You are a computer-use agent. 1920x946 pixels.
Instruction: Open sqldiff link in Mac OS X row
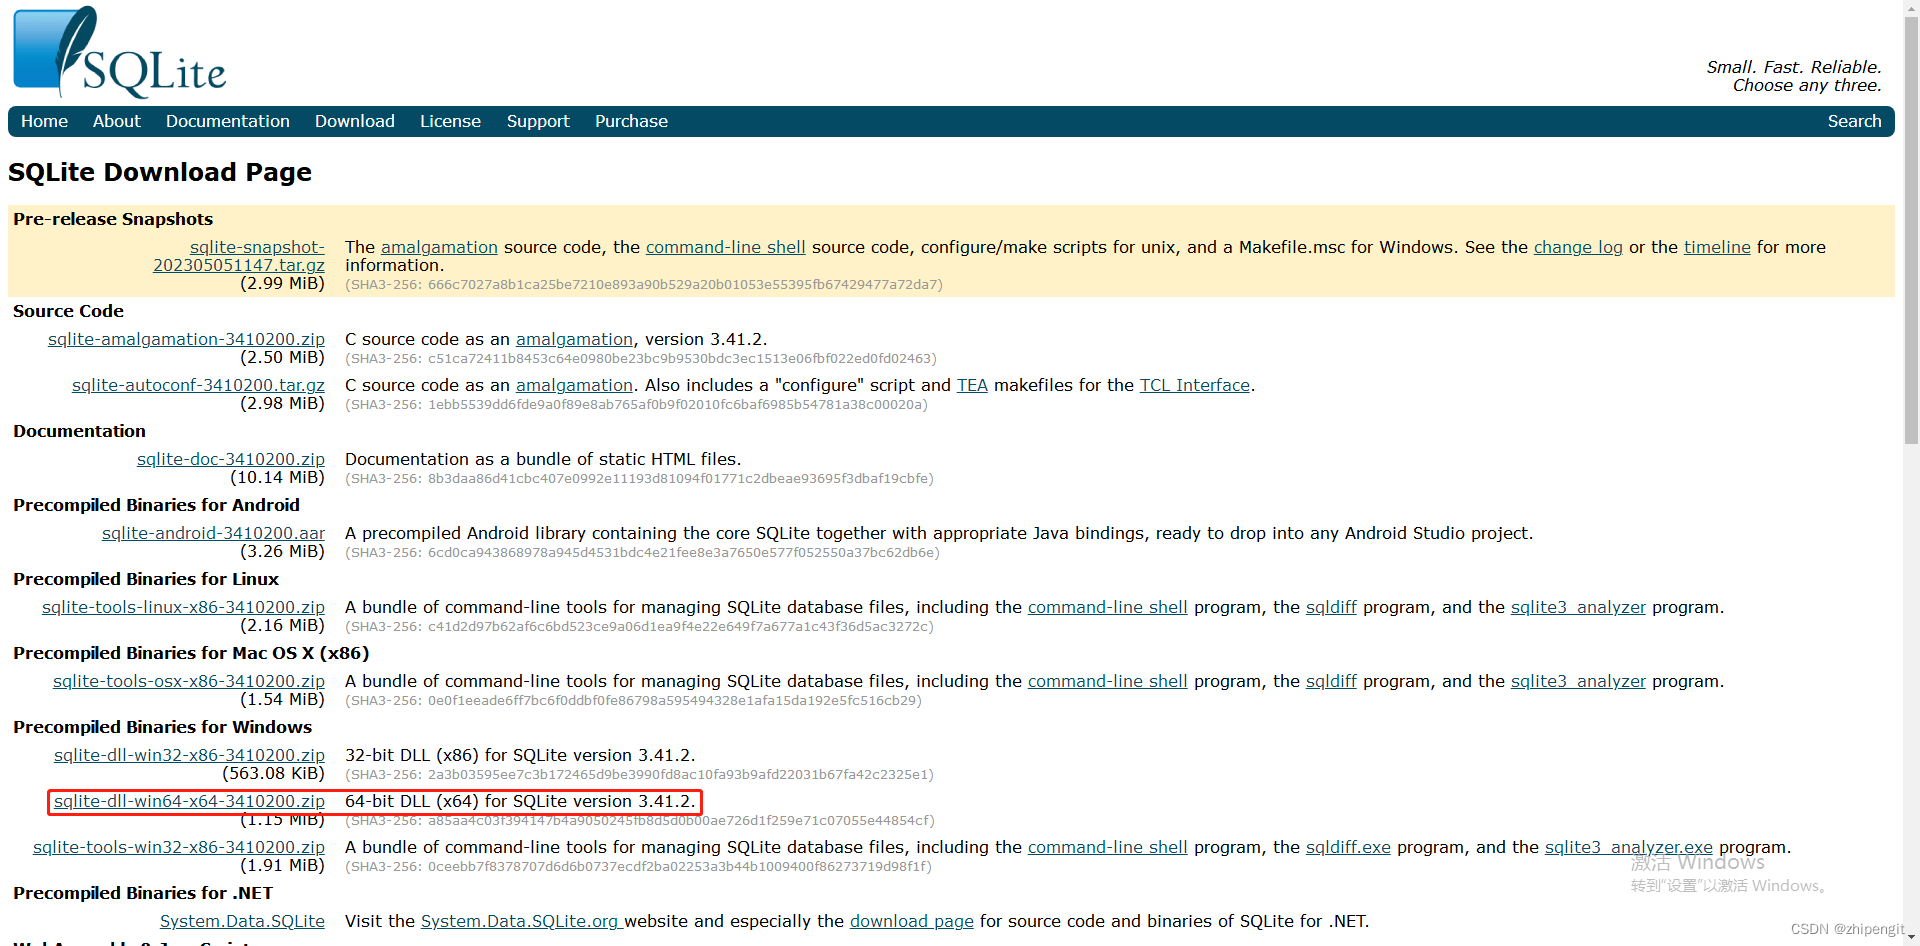tap(1331, 681)
